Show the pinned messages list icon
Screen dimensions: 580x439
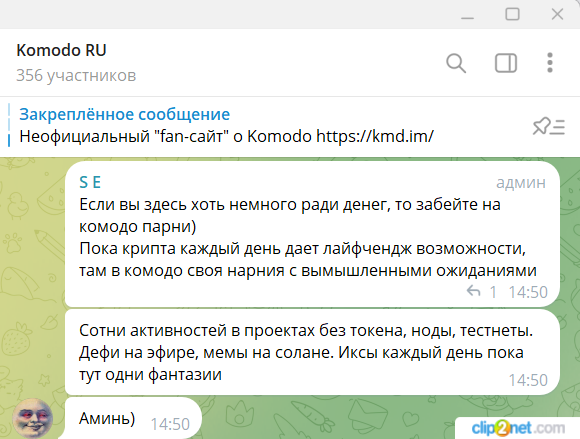(x=549, y=126)
